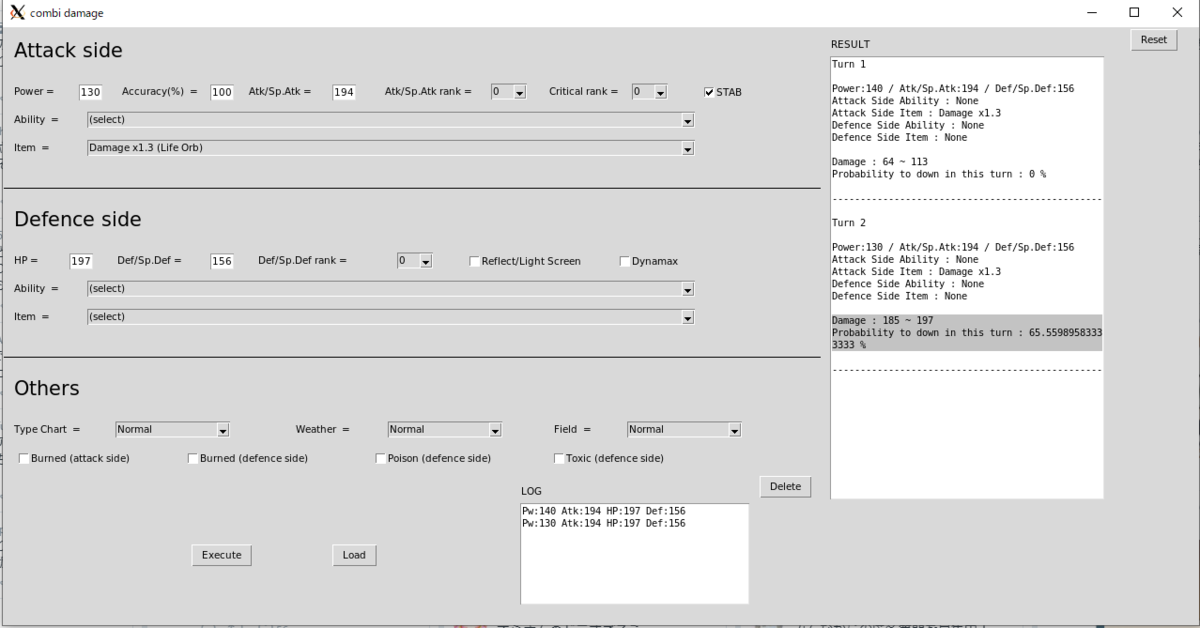The height and width of the screenshot is (628, 1200).
Task: Check Poison (defence side) option
Action: tap(380, 458)
